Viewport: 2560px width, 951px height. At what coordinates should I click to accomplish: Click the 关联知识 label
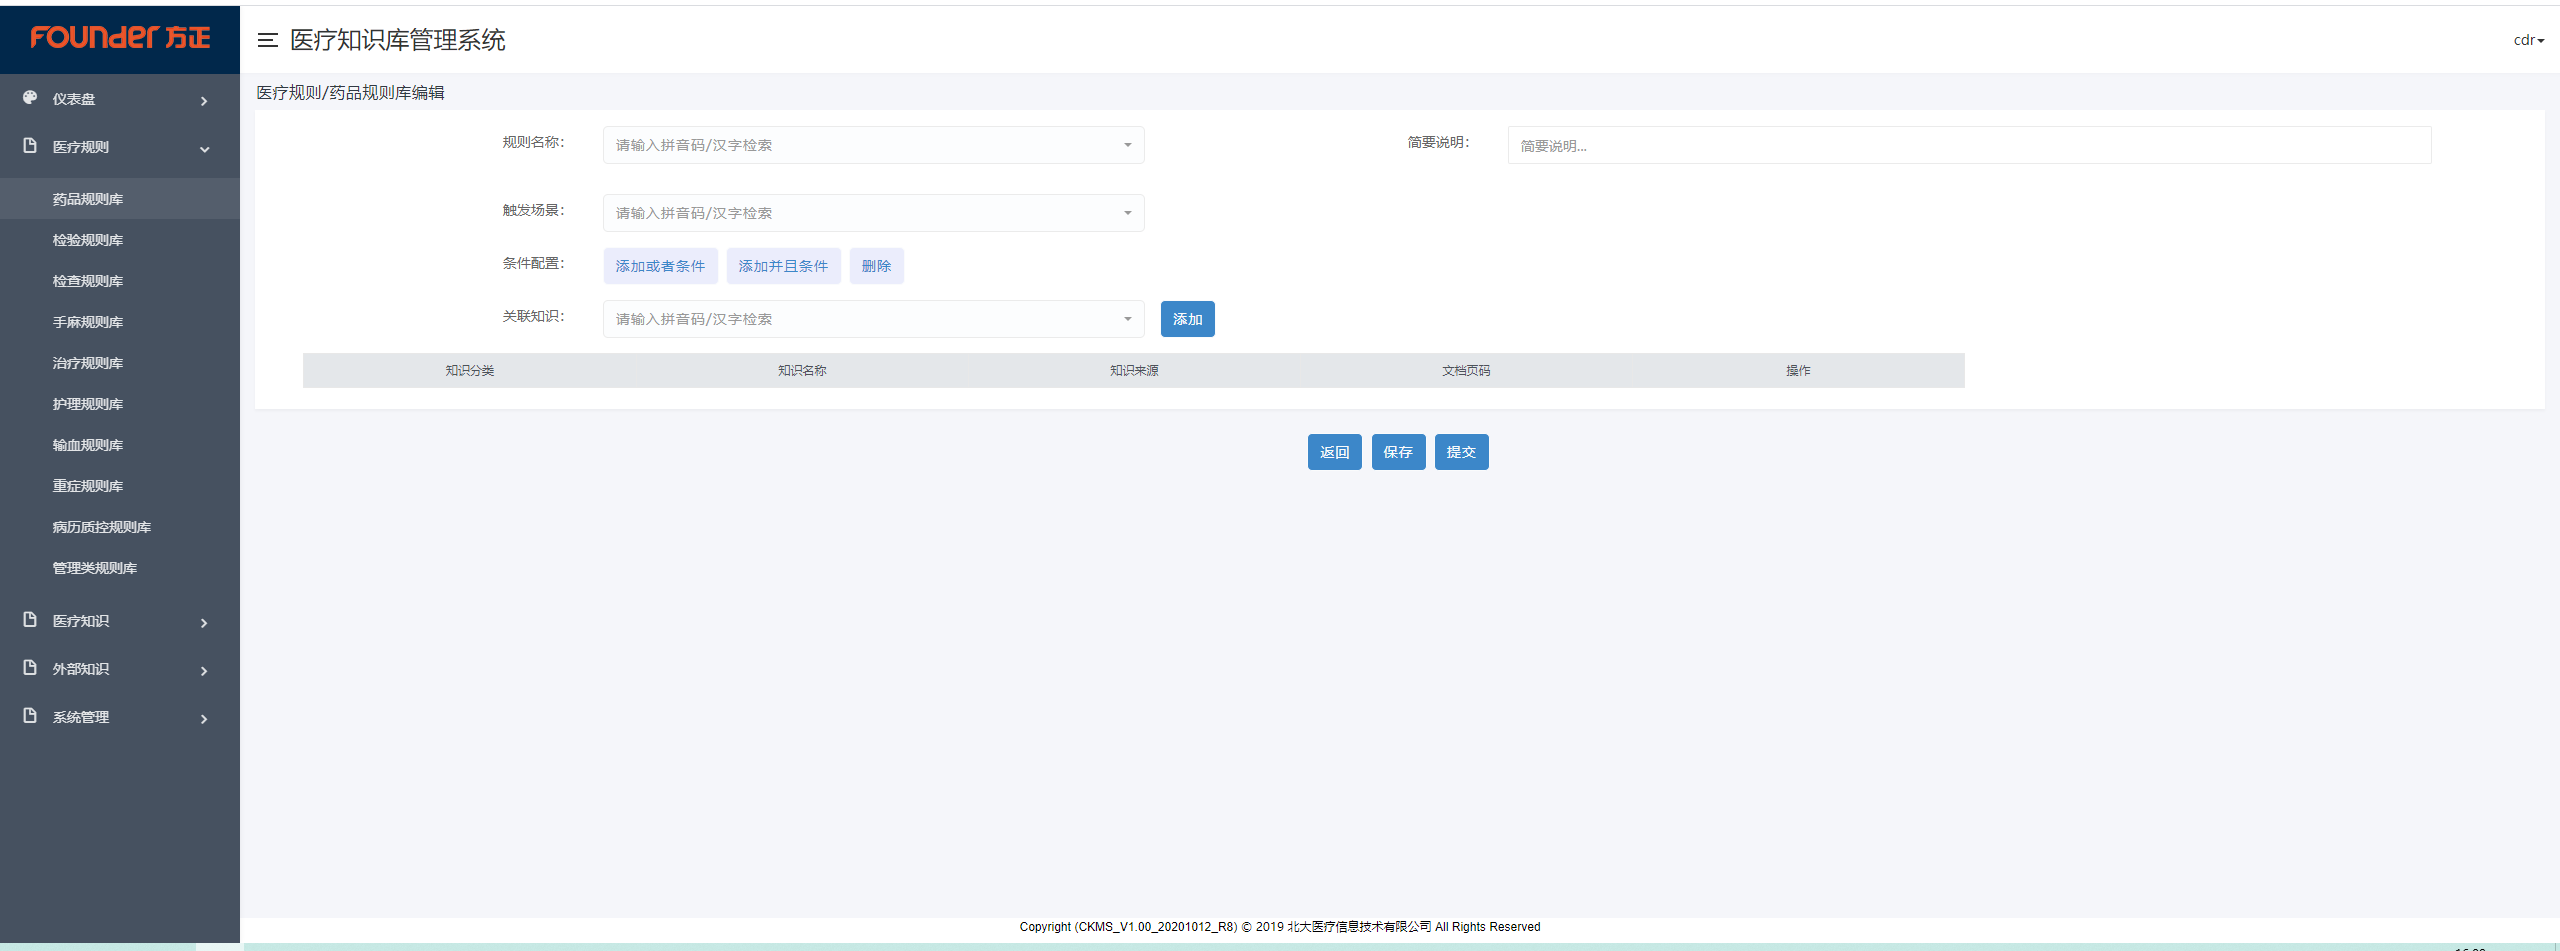pyautogui.click(x=533, y=316)
